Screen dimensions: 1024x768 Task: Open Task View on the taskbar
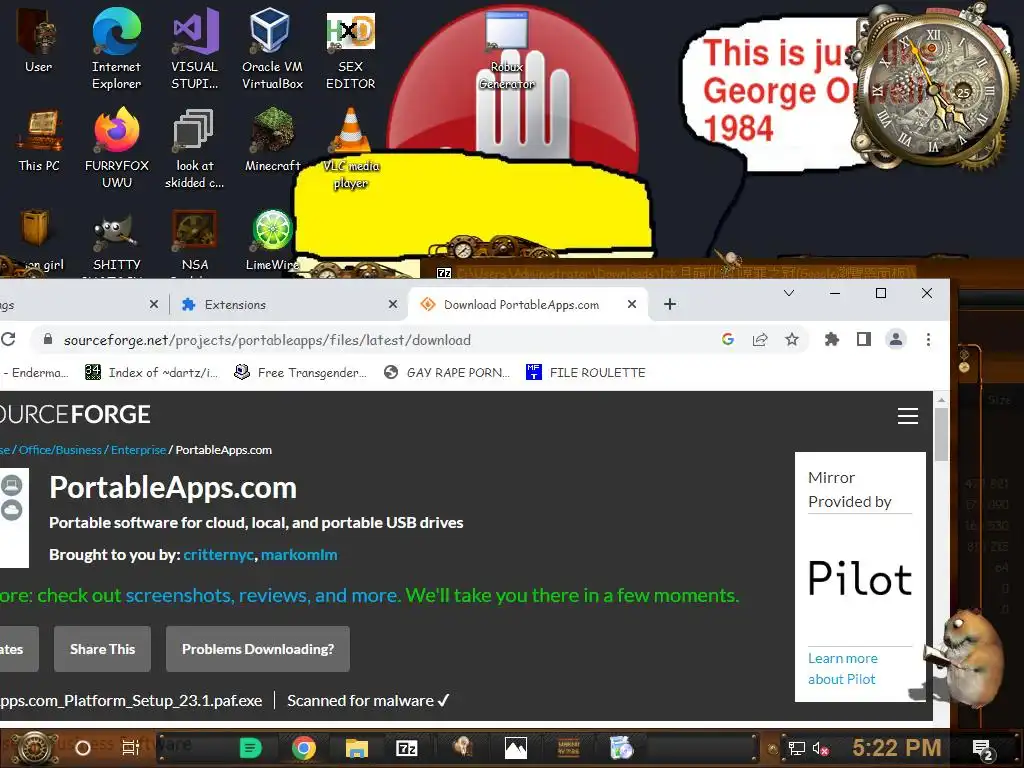click(x=131, y=748)
